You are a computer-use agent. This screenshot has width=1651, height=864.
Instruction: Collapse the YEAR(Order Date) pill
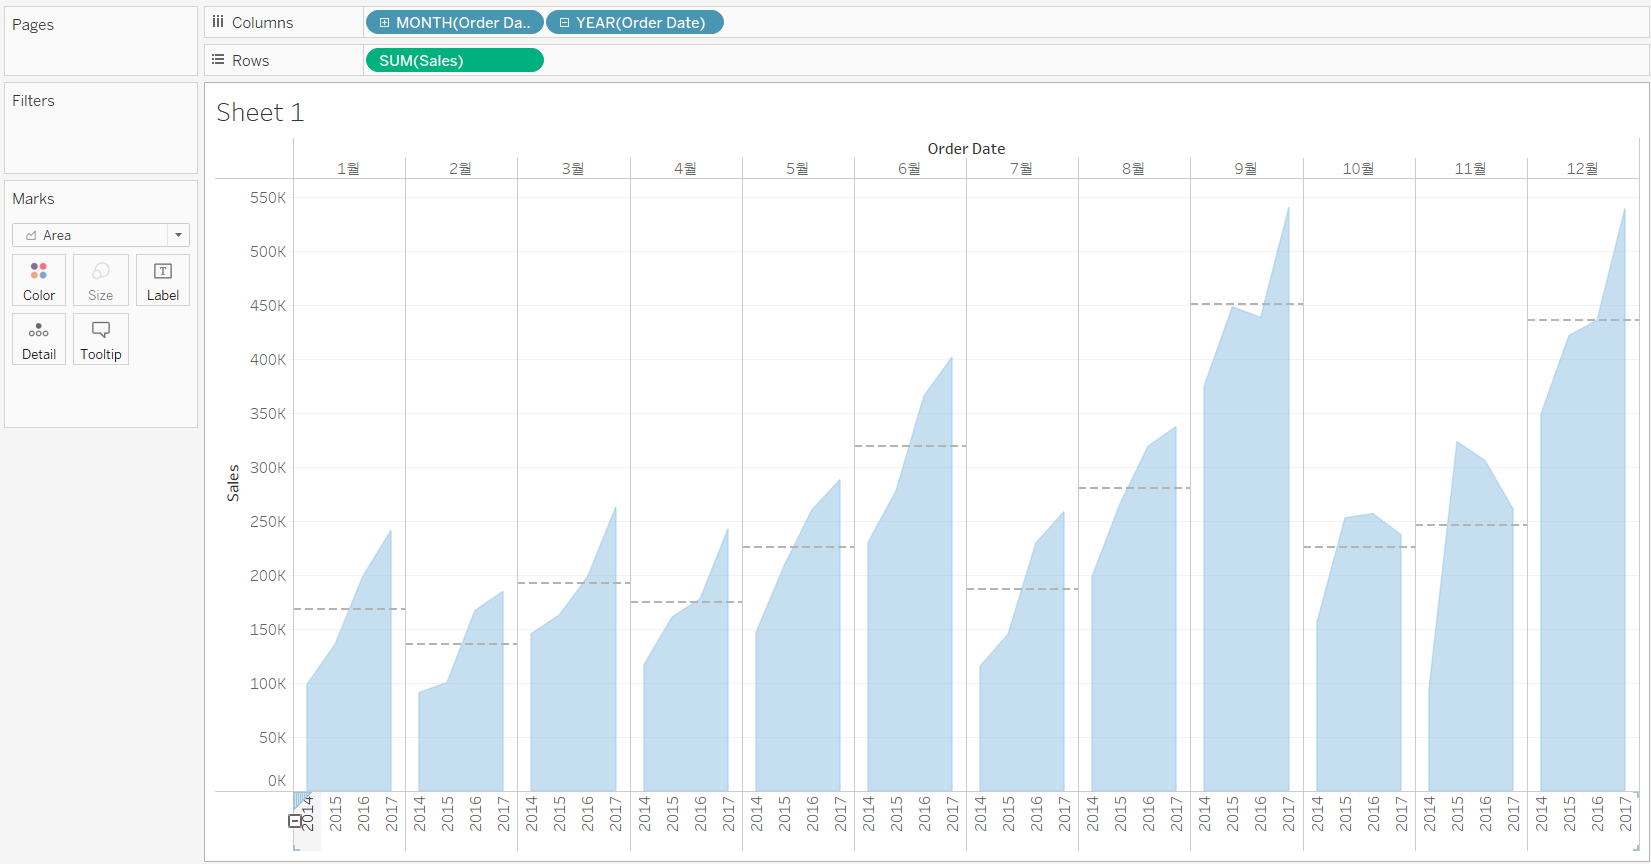(564, 22)
